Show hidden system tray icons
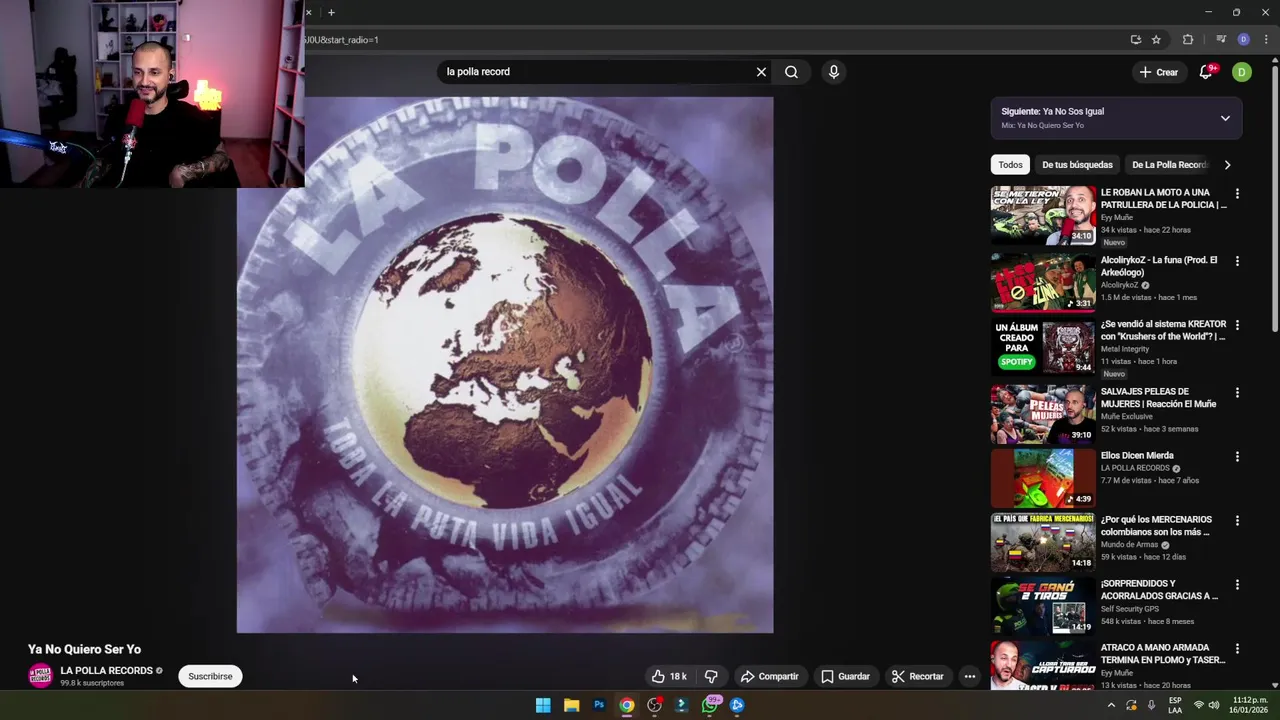 pos(1111,705)
